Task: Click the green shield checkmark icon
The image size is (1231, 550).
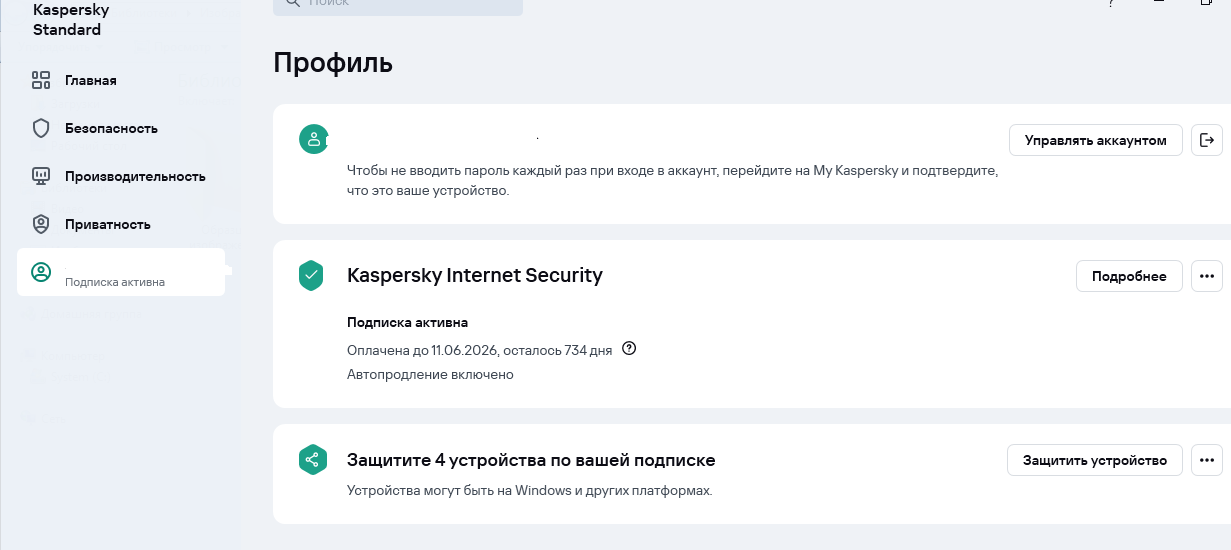Action: 312,275
